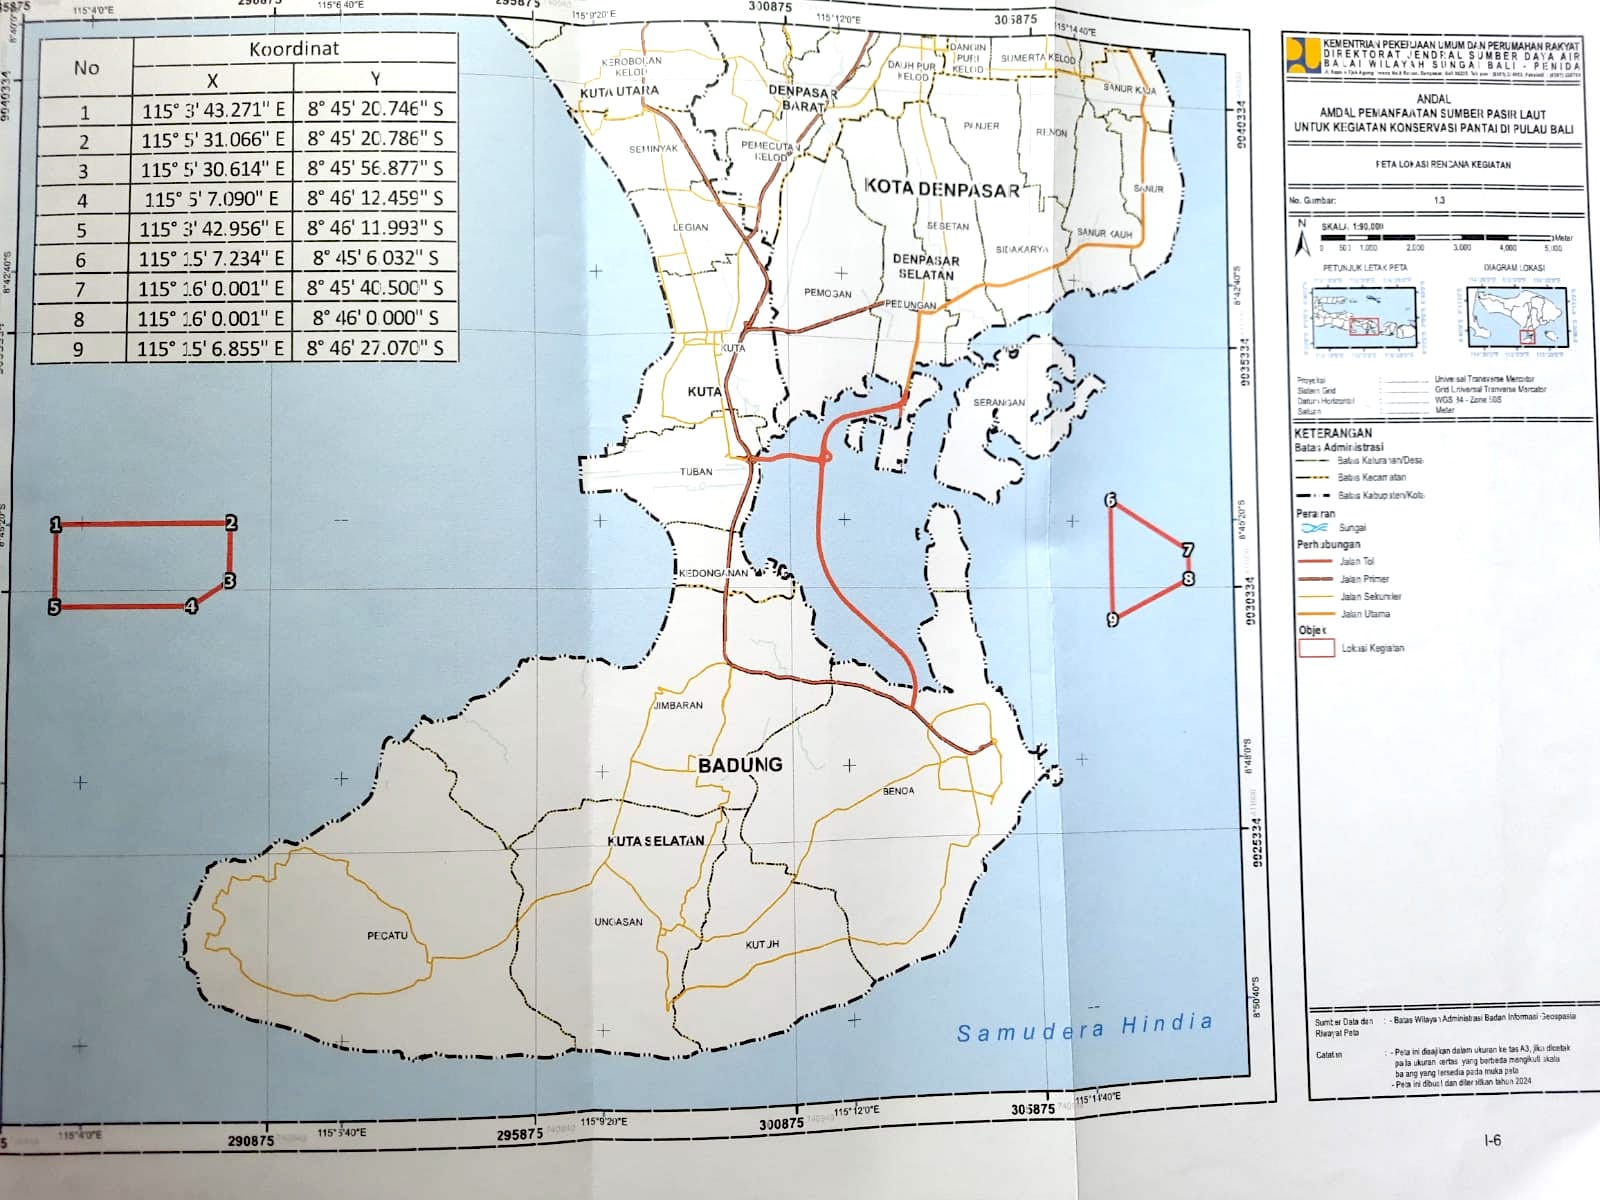
Task: Click vertex marker 4 on the western polygon
Action: point(191,606)
